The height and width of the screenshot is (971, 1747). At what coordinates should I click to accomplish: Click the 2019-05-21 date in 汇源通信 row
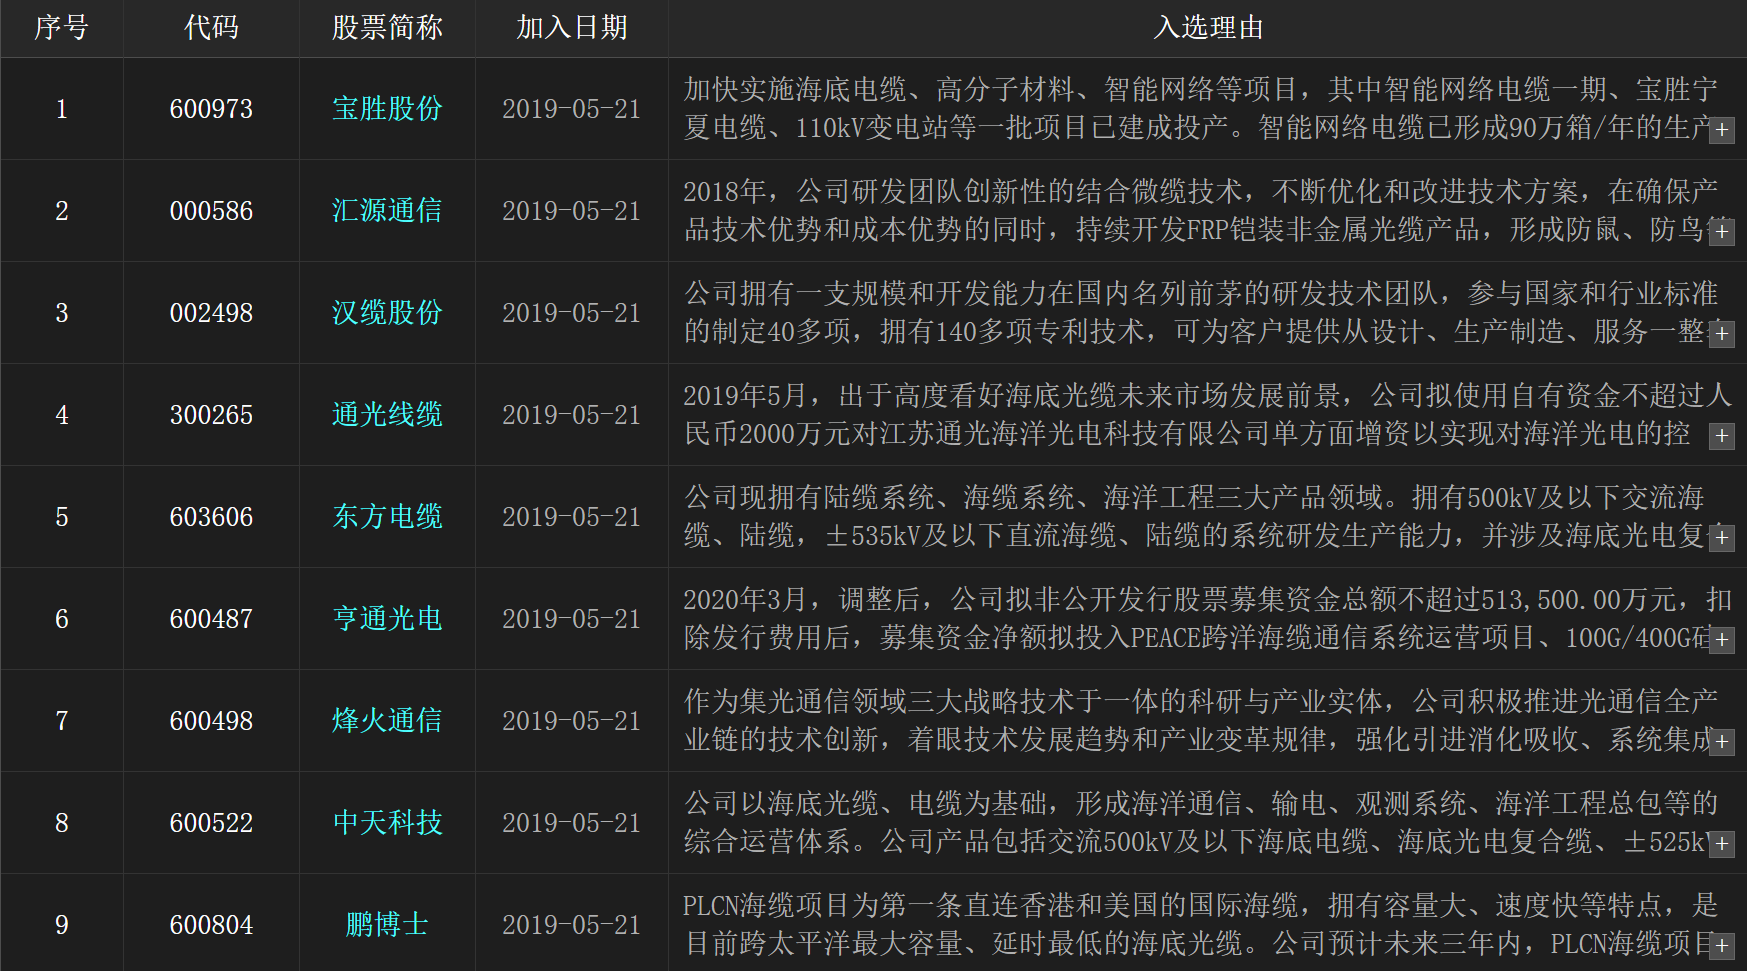571,211
